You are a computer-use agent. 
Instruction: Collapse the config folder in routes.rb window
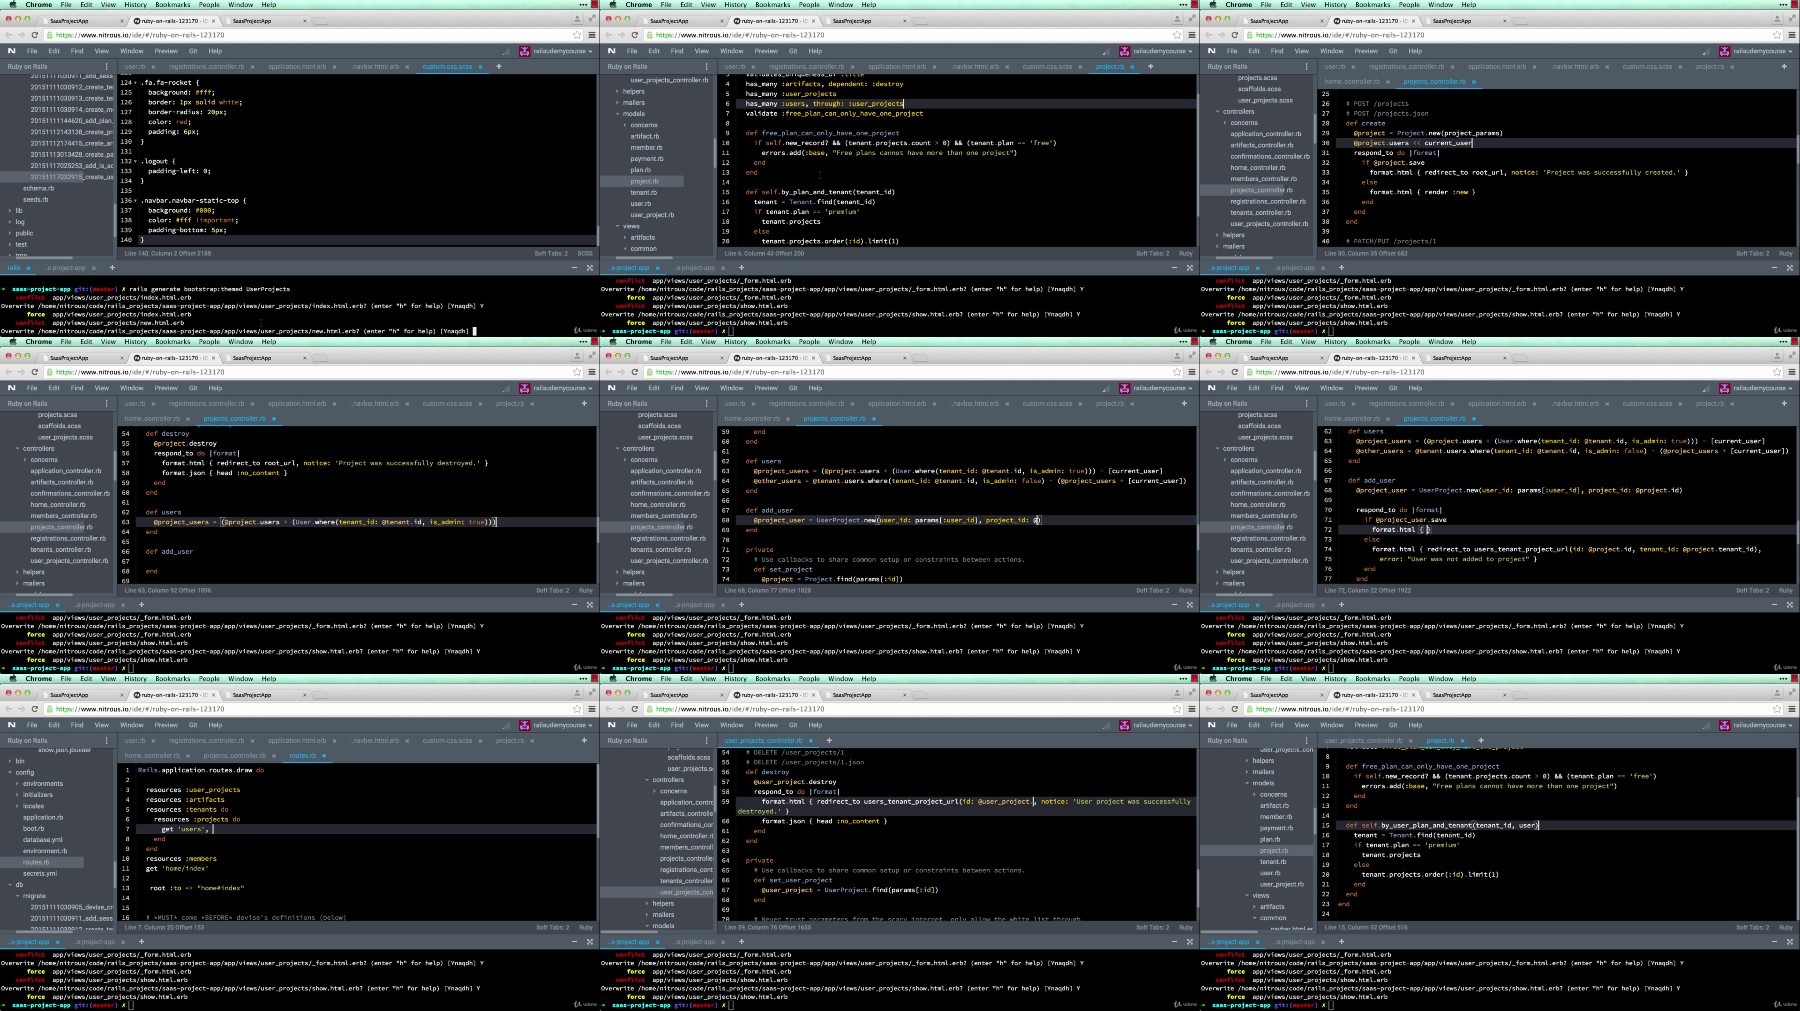coord(11,773)
